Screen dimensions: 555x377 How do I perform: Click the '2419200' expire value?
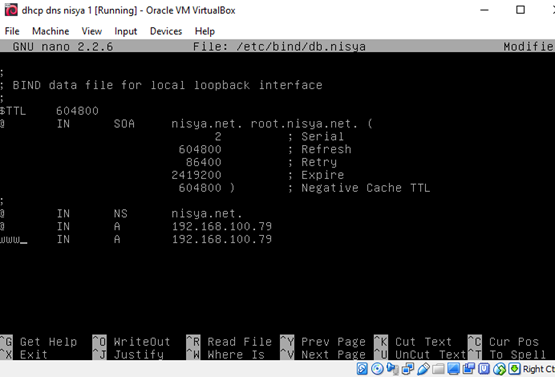click(x=196, y=175)
